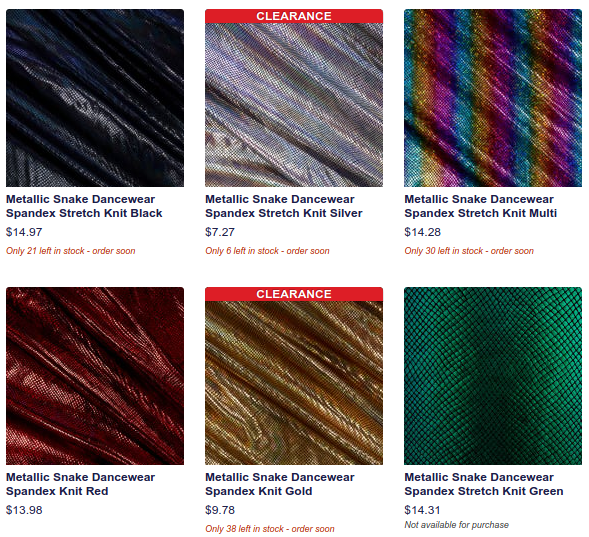Click the Spandex Stretch Knit Black title
589x537 pixels.
click(x=84, y=206)
